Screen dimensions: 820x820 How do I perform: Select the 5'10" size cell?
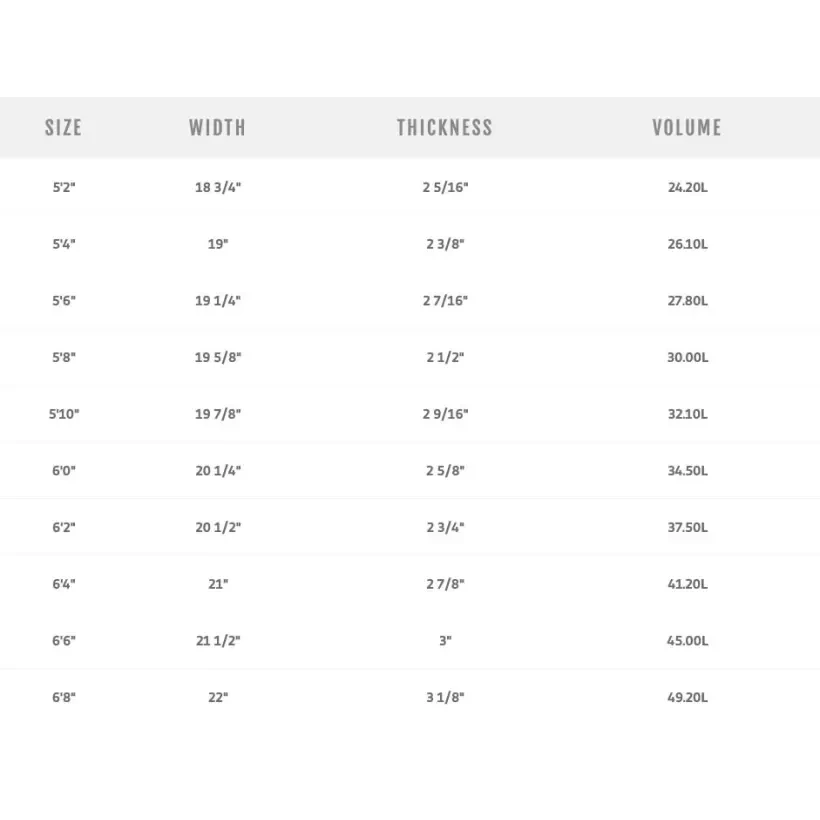pos(64,414)
